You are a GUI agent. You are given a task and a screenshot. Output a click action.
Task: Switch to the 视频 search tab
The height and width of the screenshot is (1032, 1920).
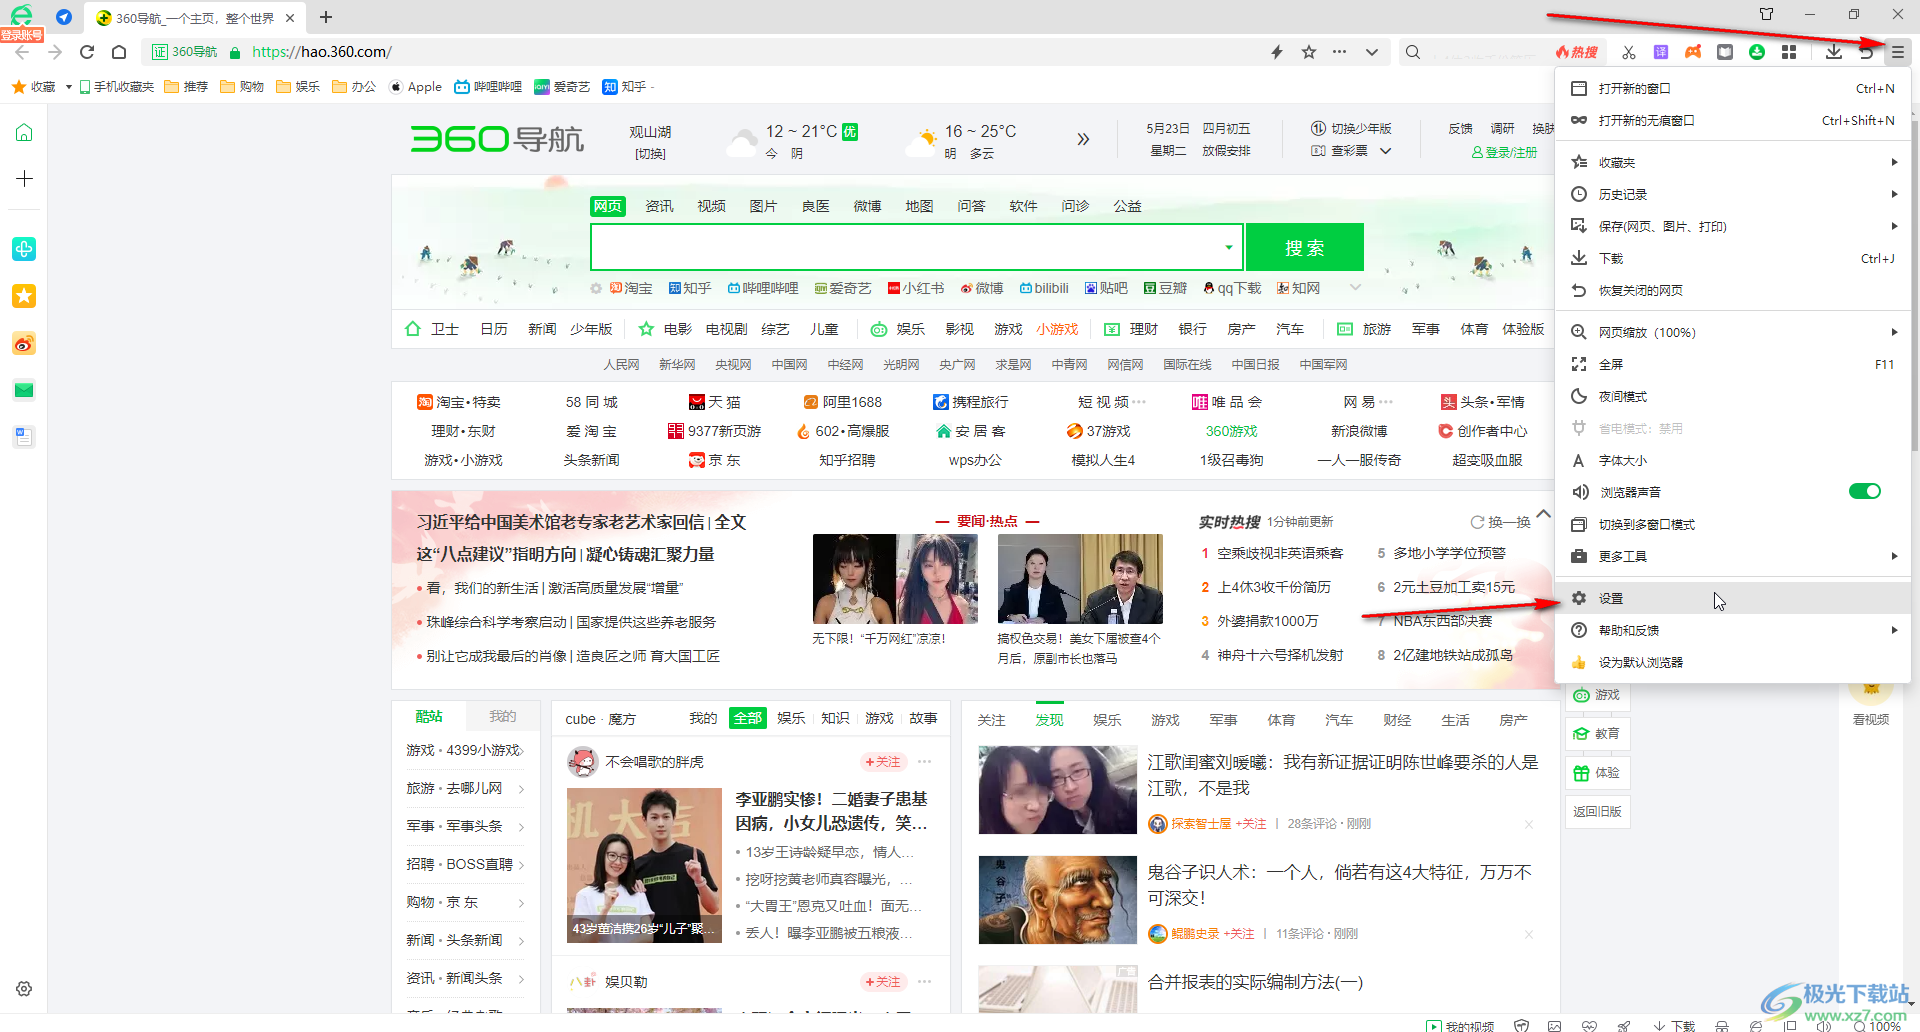tap(711, 206)
